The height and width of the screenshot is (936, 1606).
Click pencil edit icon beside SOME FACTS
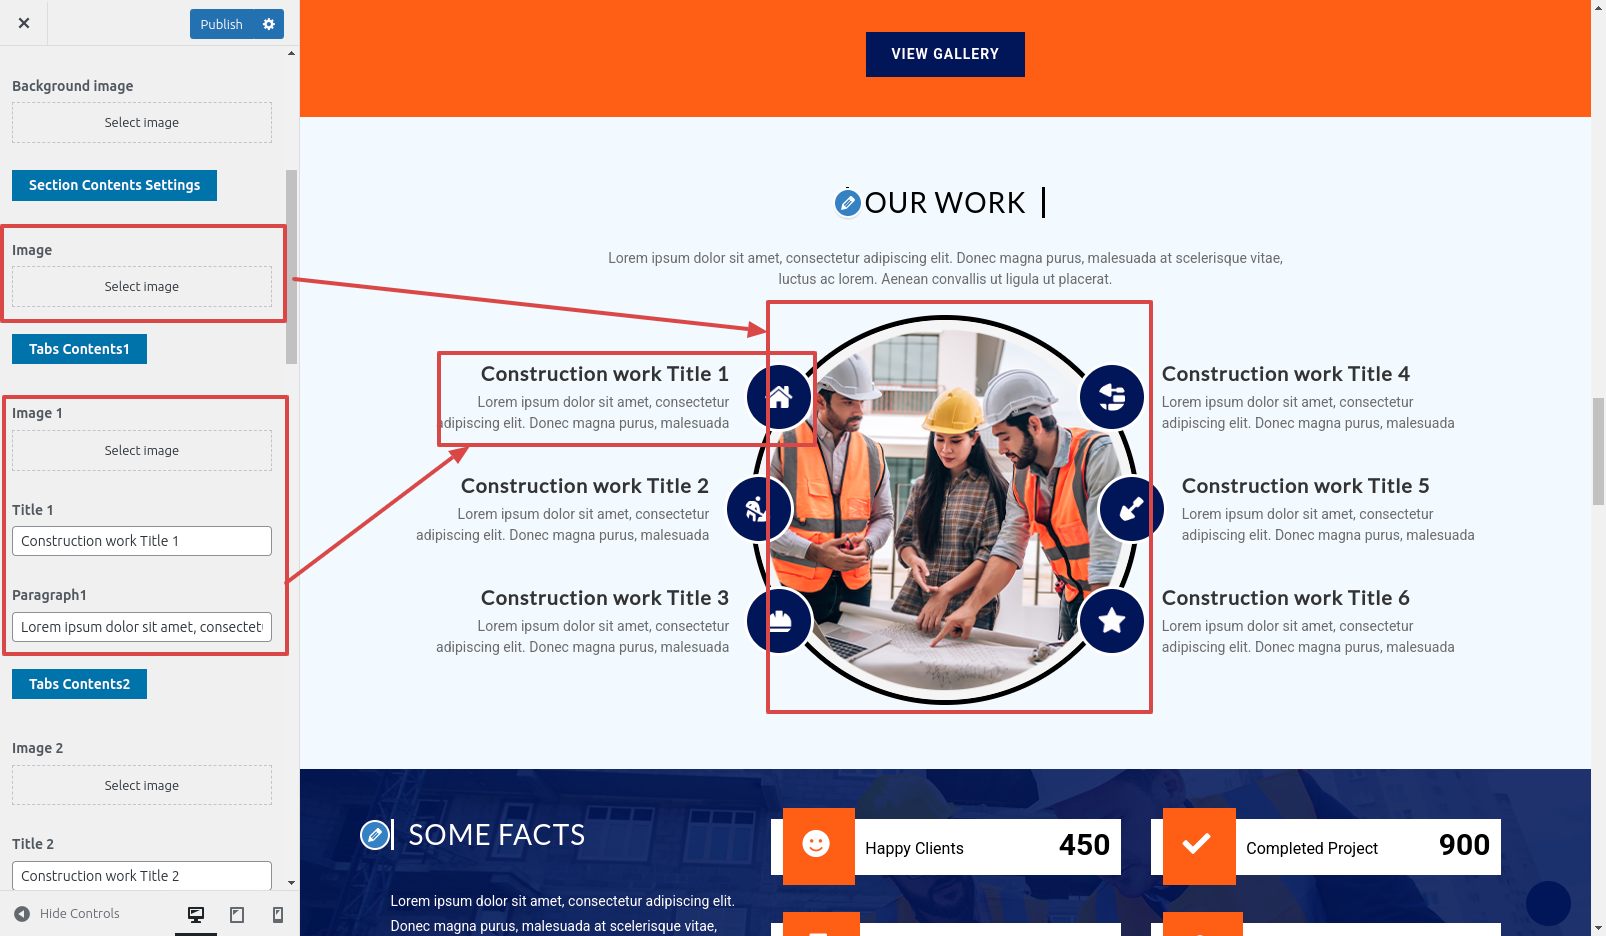[x=375, y=834]
